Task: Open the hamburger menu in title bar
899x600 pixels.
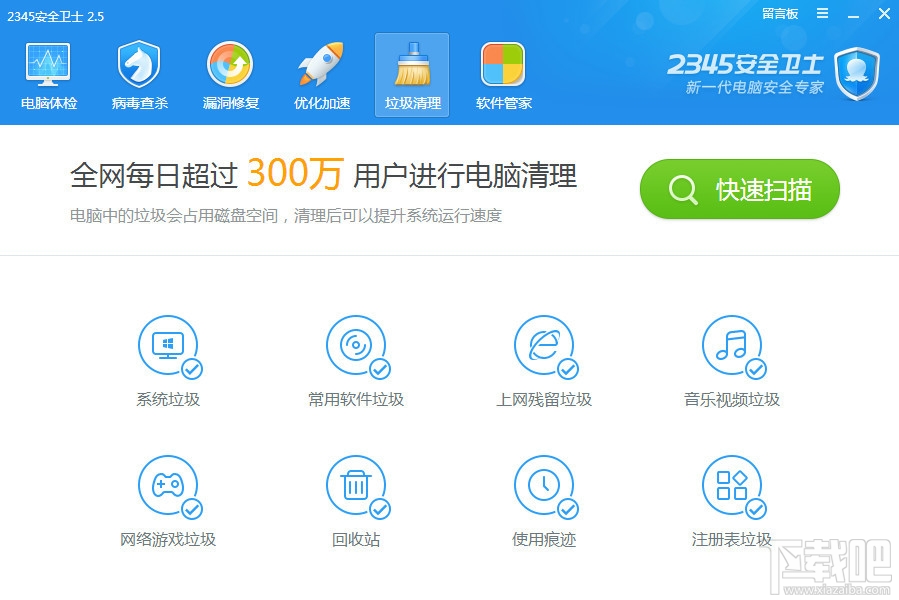Action: click(x=822, y=14)
